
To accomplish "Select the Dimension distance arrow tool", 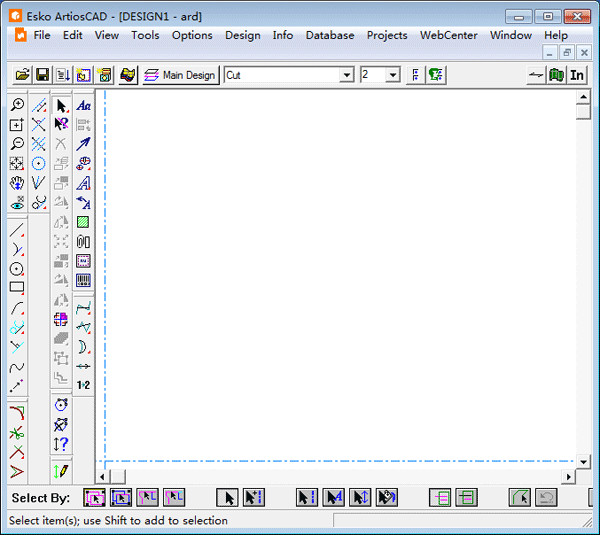I will point(83,366).
